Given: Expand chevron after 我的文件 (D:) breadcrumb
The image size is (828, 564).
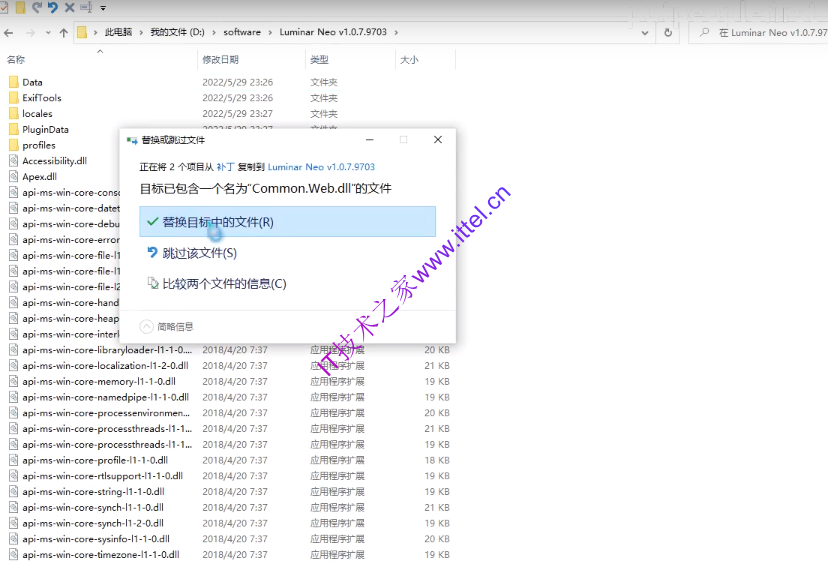Looking at the screenshot, I should (214, 33).
